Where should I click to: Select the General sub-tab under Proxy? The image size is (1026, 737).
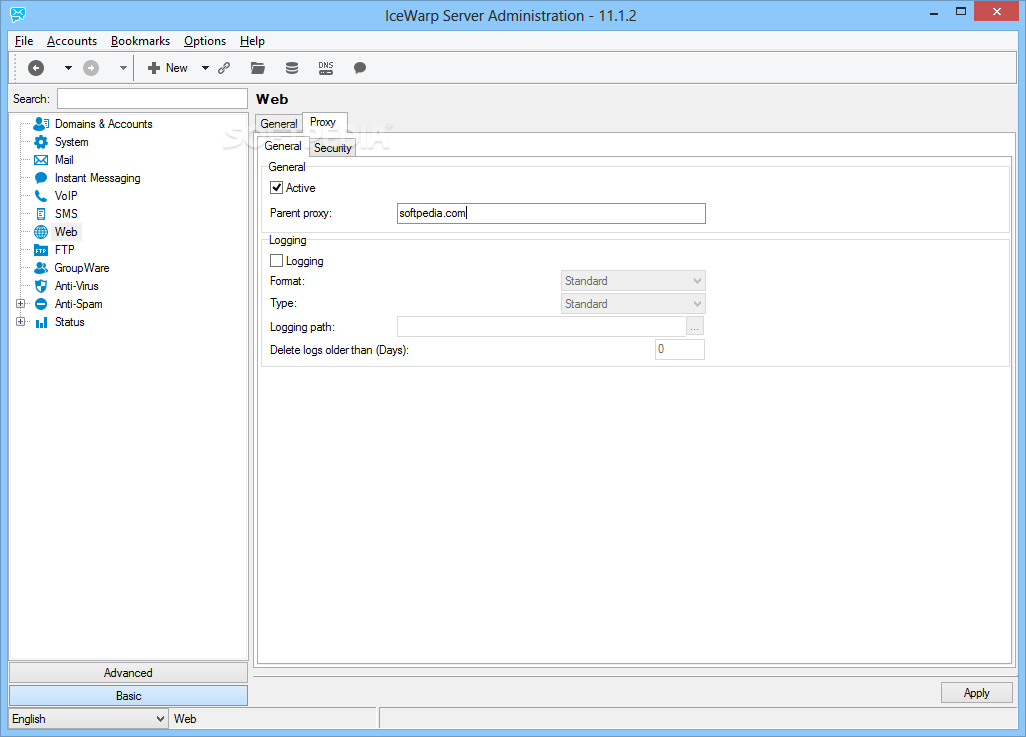(x=283, y=146)
